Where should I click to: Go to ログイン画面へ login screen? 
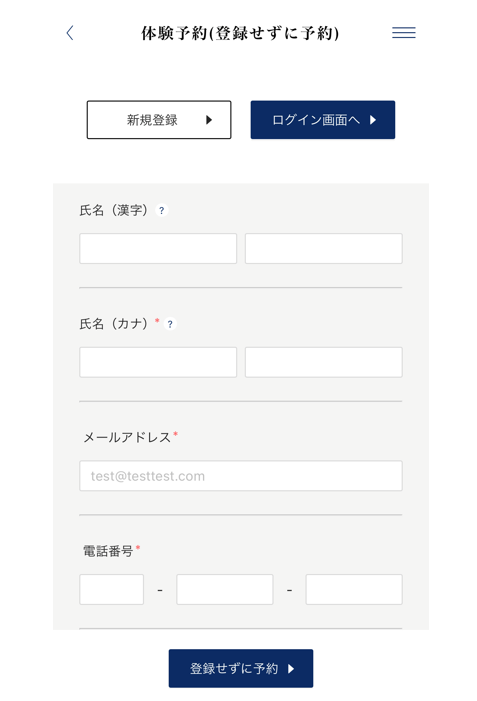click(x=323, y=120)
